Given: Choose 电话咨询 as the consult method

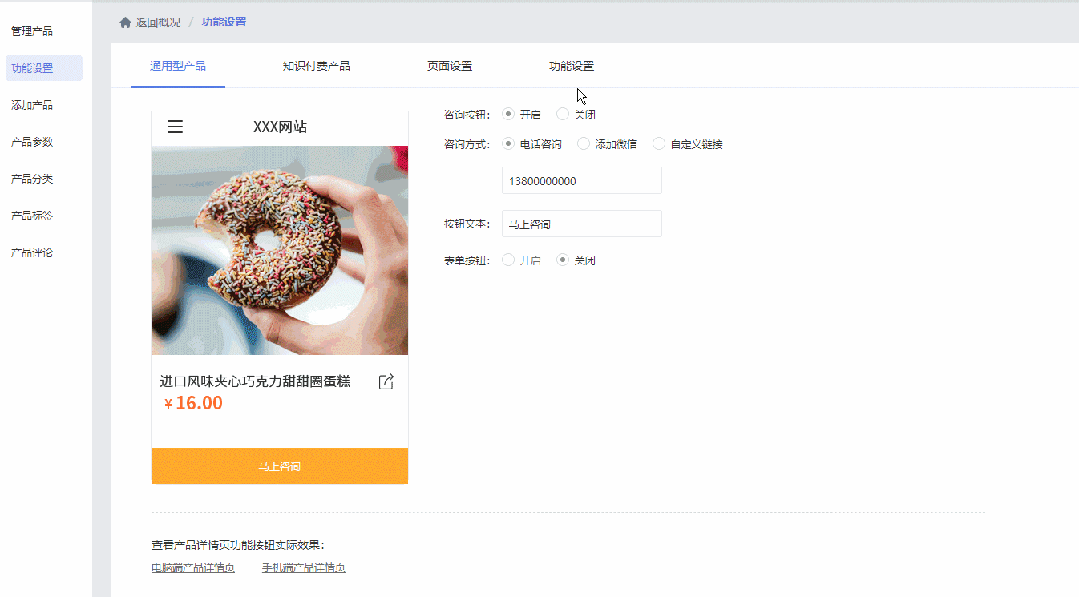Looking at the screenshot, I should (x=509, y=144).
